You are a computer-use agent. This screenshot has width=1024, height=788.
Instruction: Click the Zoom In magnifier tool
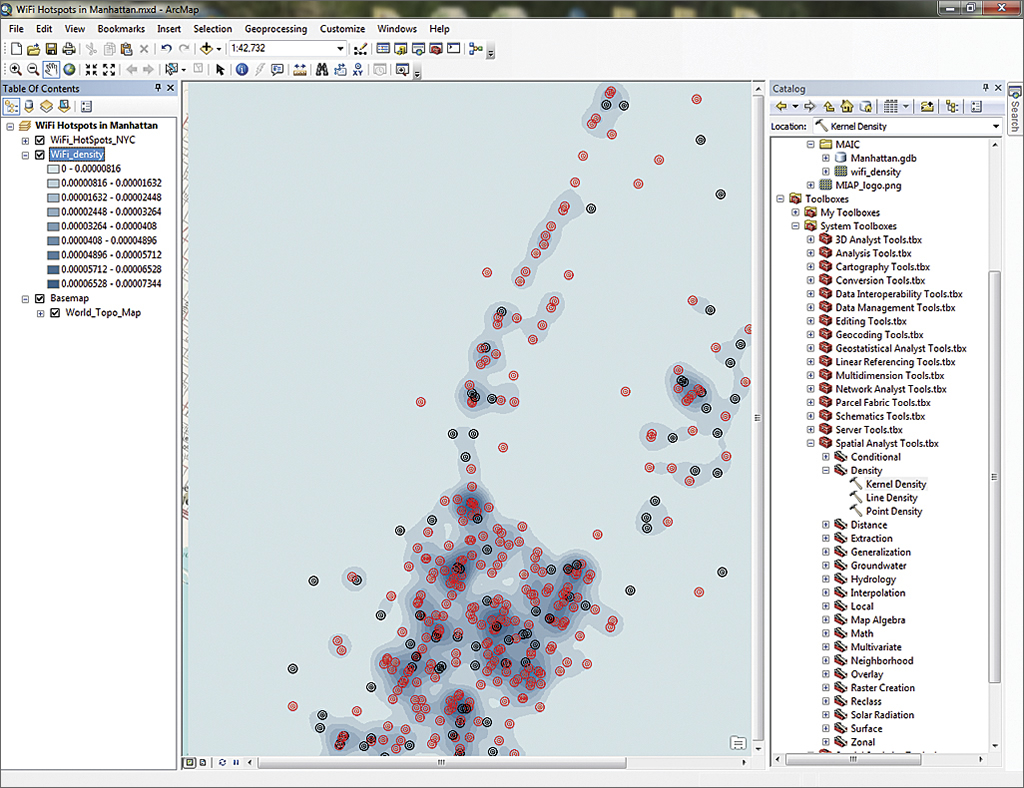[15, 69]
